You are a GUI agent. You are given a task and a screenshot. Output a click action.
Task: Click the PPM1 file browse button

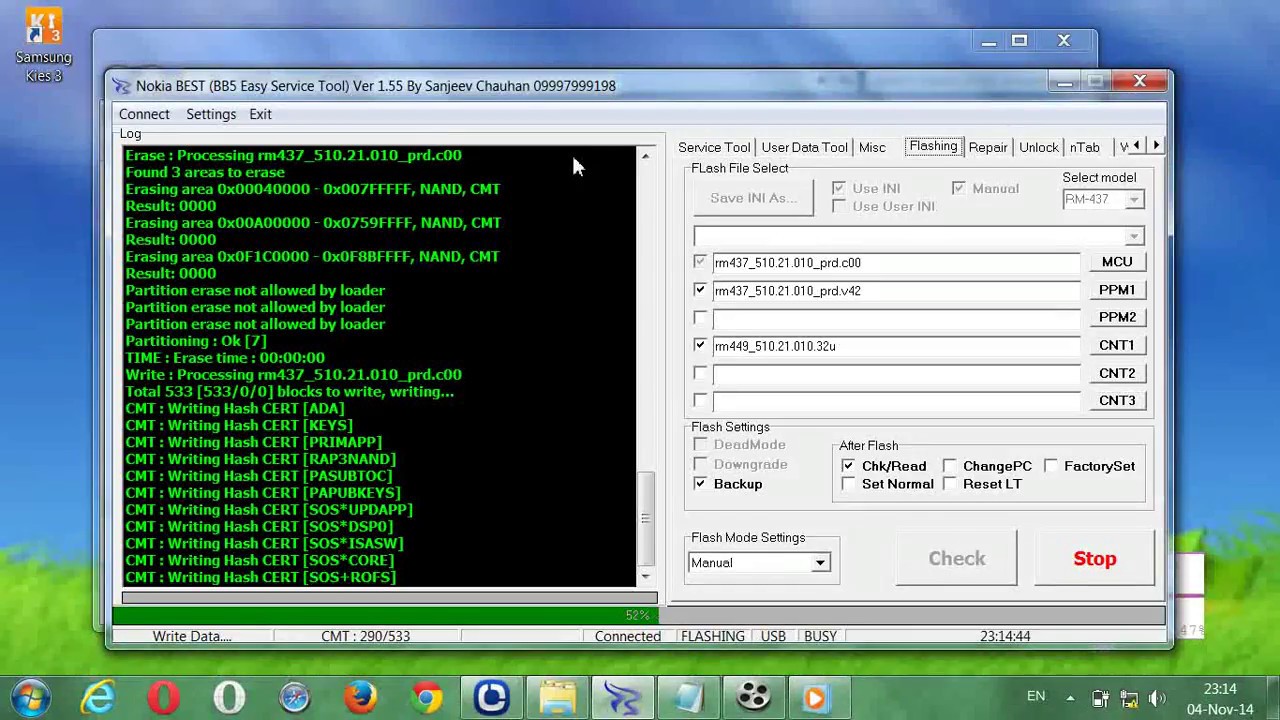click(x=1117, y=290)
